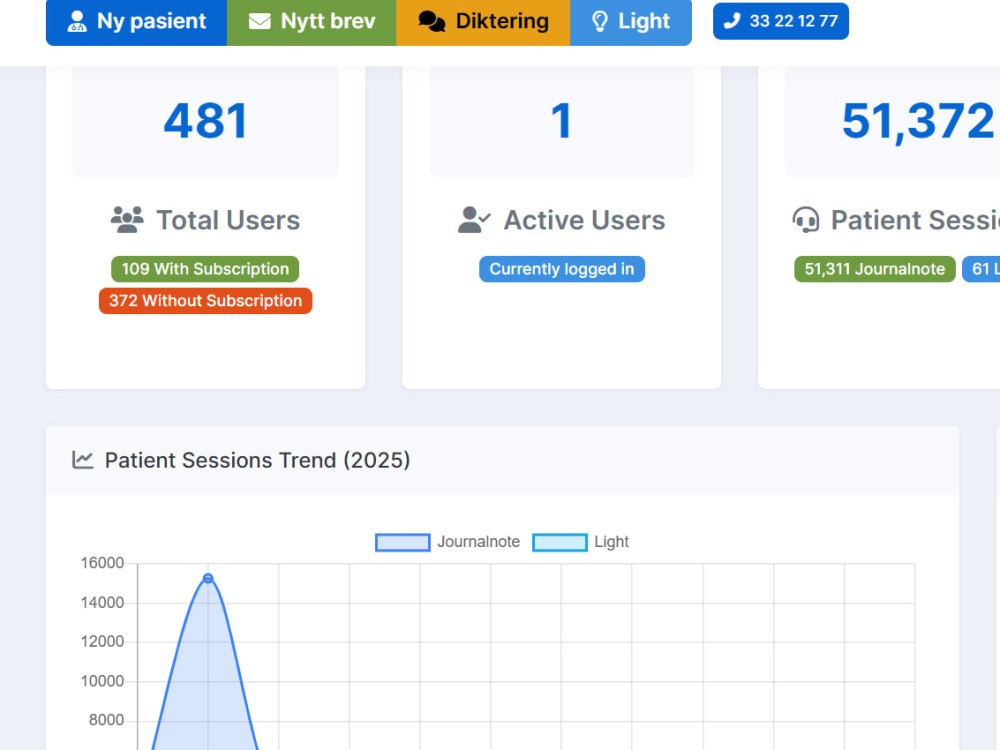Toggle Light series in chart legend
The height and width of the screenshot is (750, 1000).
coord(580,542)
